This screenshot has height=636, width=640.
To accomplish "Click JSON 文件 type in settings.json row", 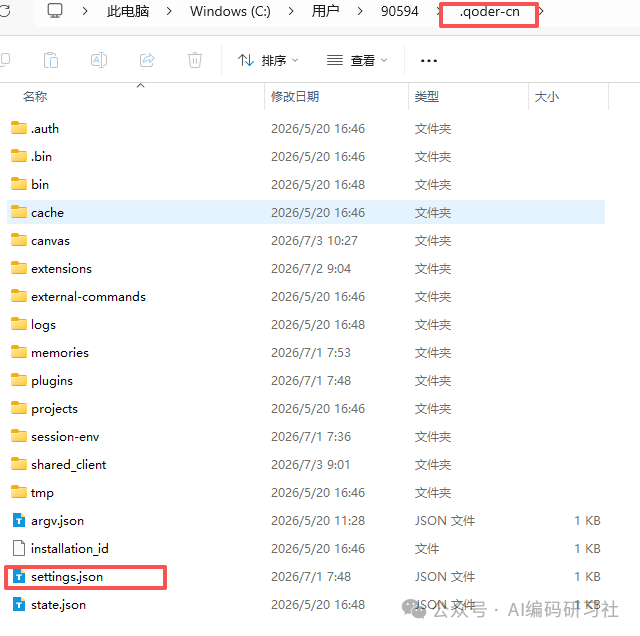I will 445,577.
